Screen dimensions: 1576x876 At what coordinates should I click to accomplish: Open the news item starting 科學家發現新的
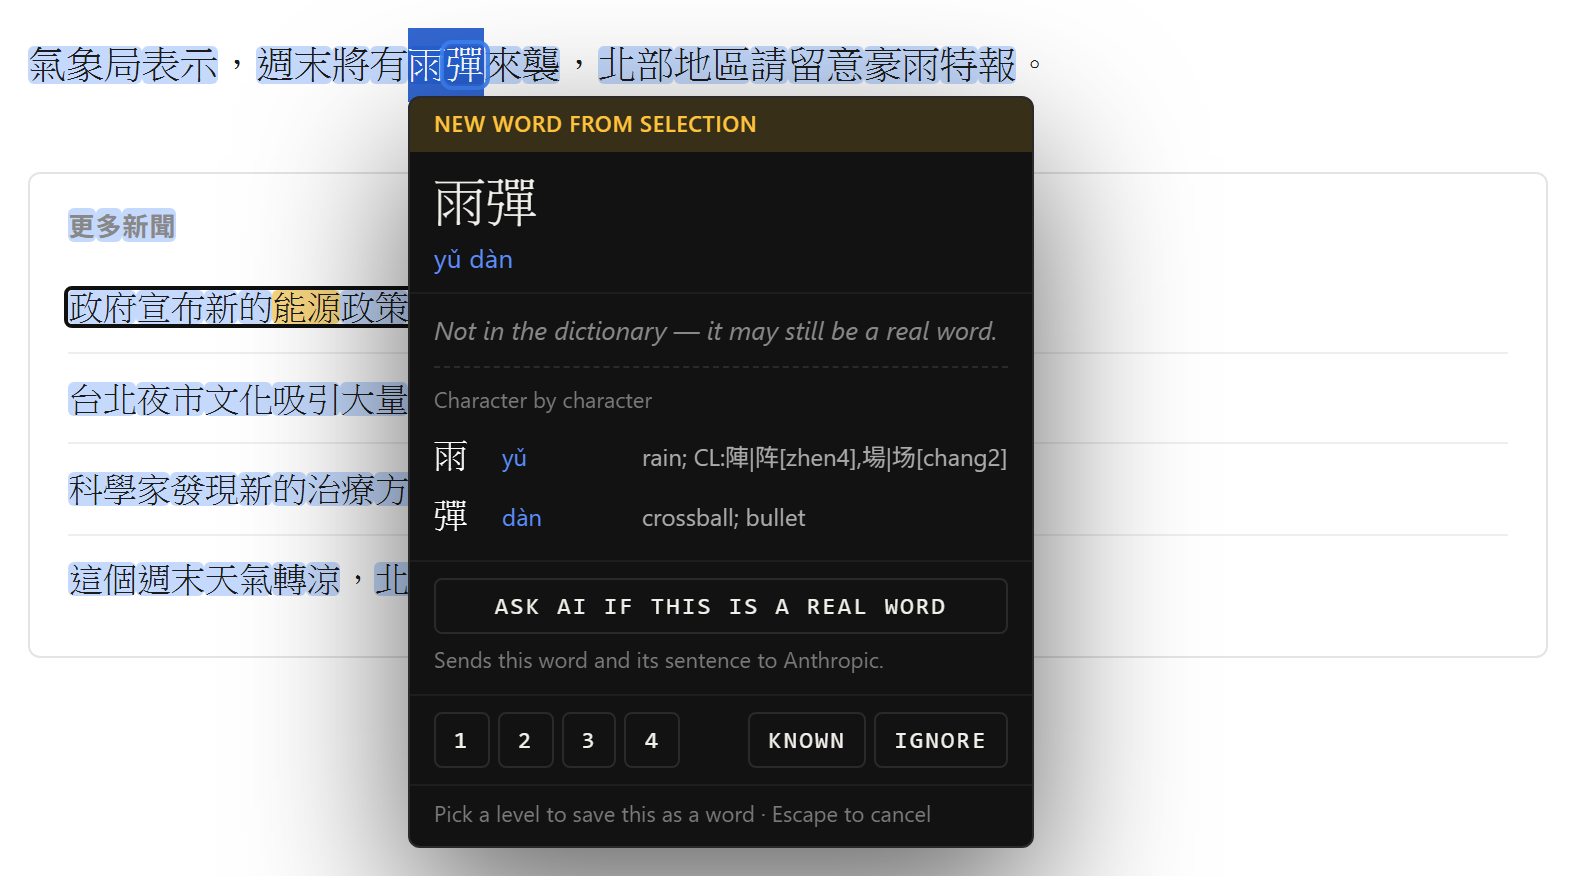(238, 489)
